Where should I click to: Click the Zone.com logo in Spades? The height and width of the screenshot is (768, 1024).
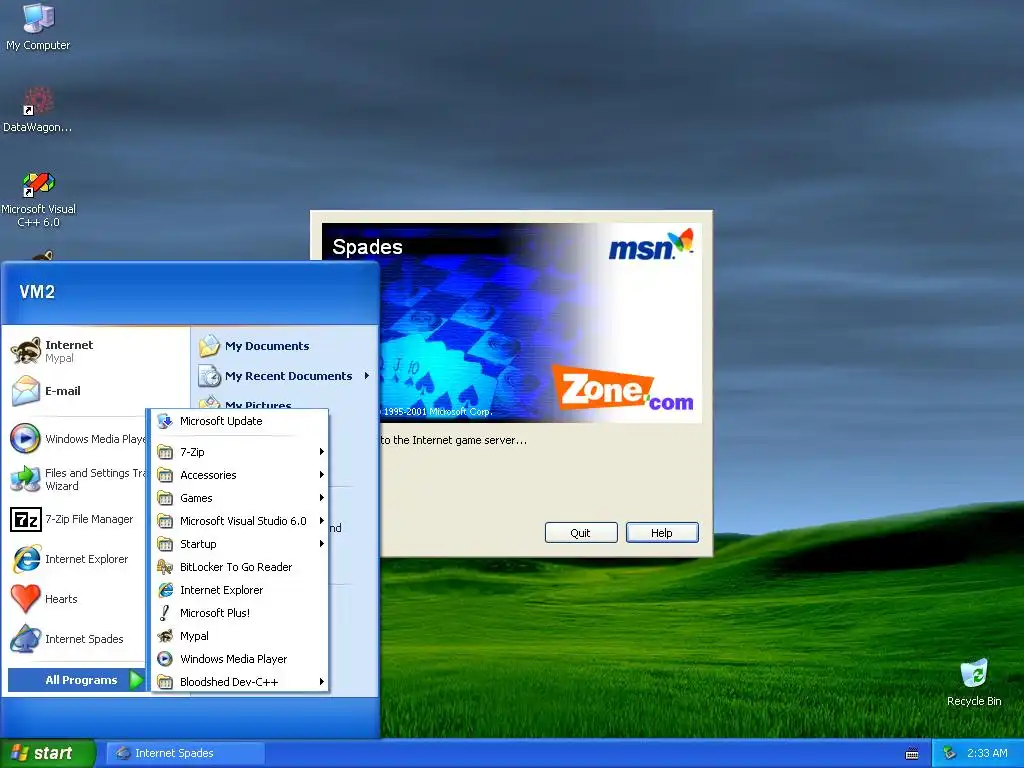(x=622, y=388)
